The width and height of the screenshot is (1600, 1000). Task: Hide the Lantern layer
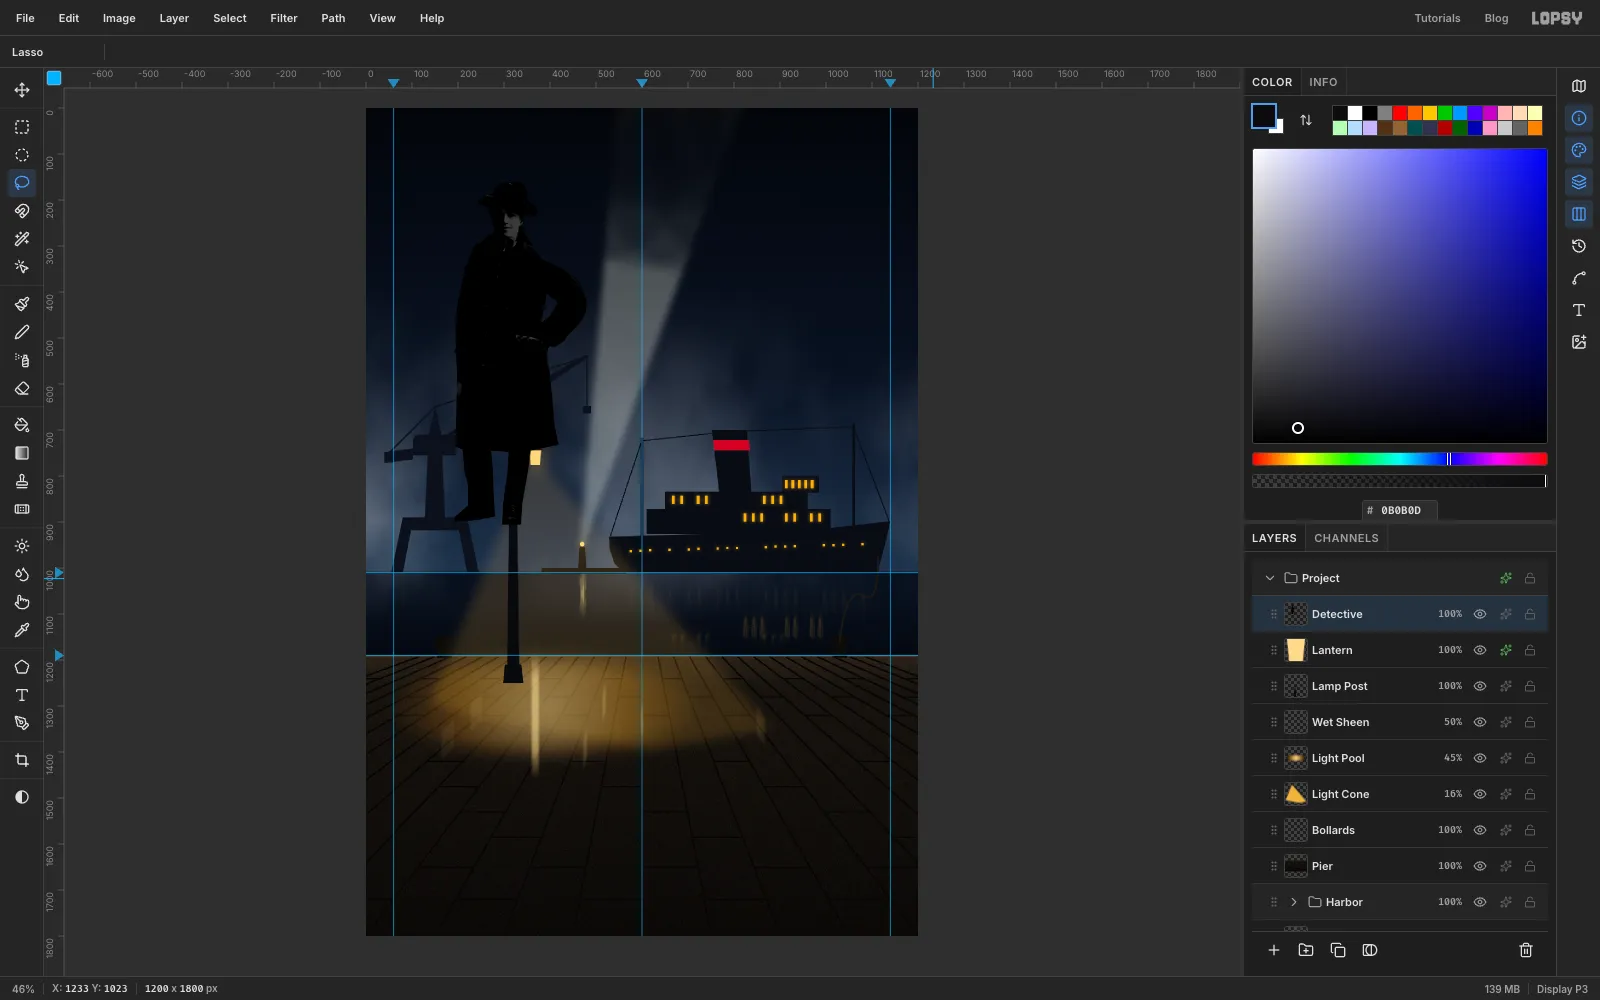pos(1480,650)
